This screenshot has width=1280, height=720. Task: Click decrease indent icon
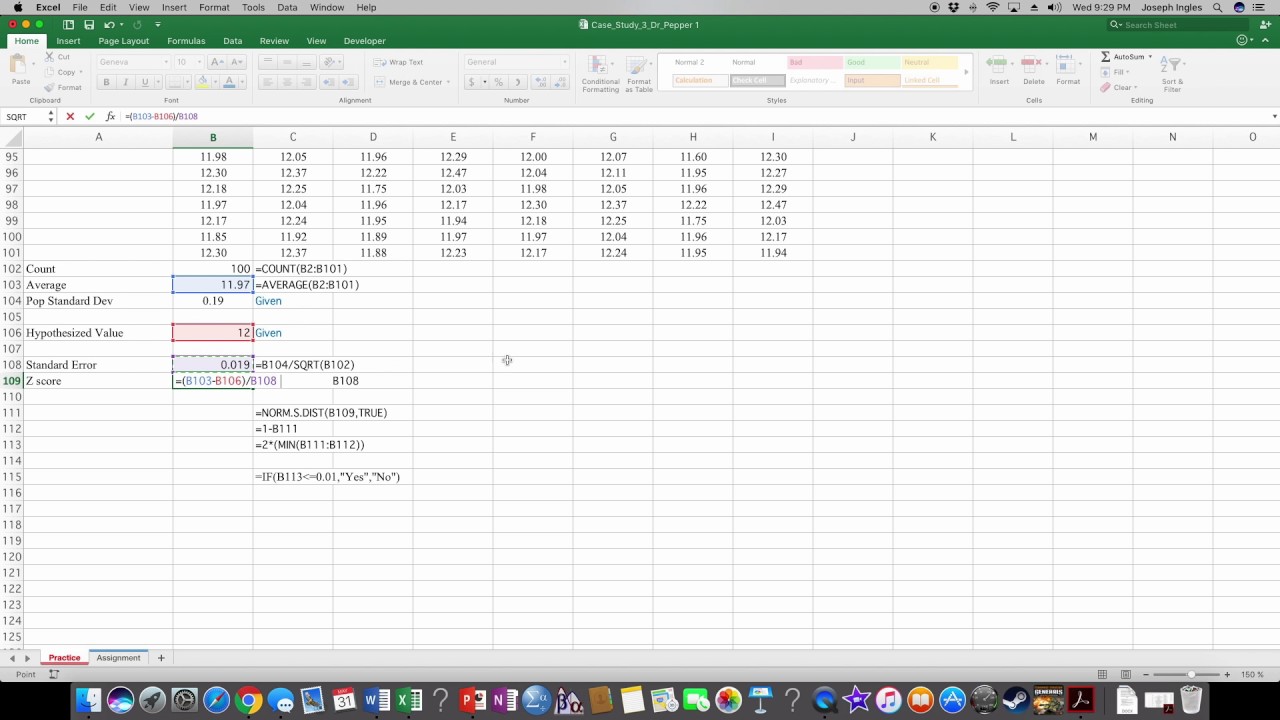[x=329, y=82]
